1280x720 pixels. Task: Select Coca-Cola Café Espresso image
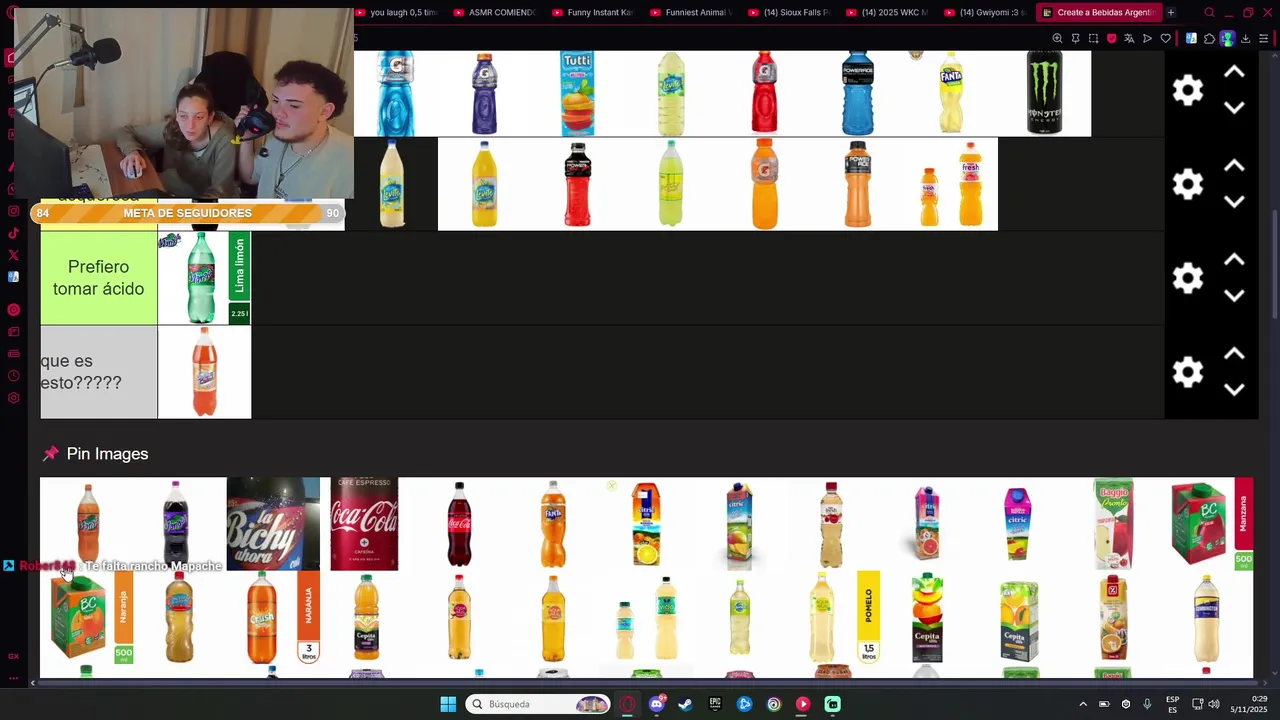pyautogui.click(x=364, y=524)
